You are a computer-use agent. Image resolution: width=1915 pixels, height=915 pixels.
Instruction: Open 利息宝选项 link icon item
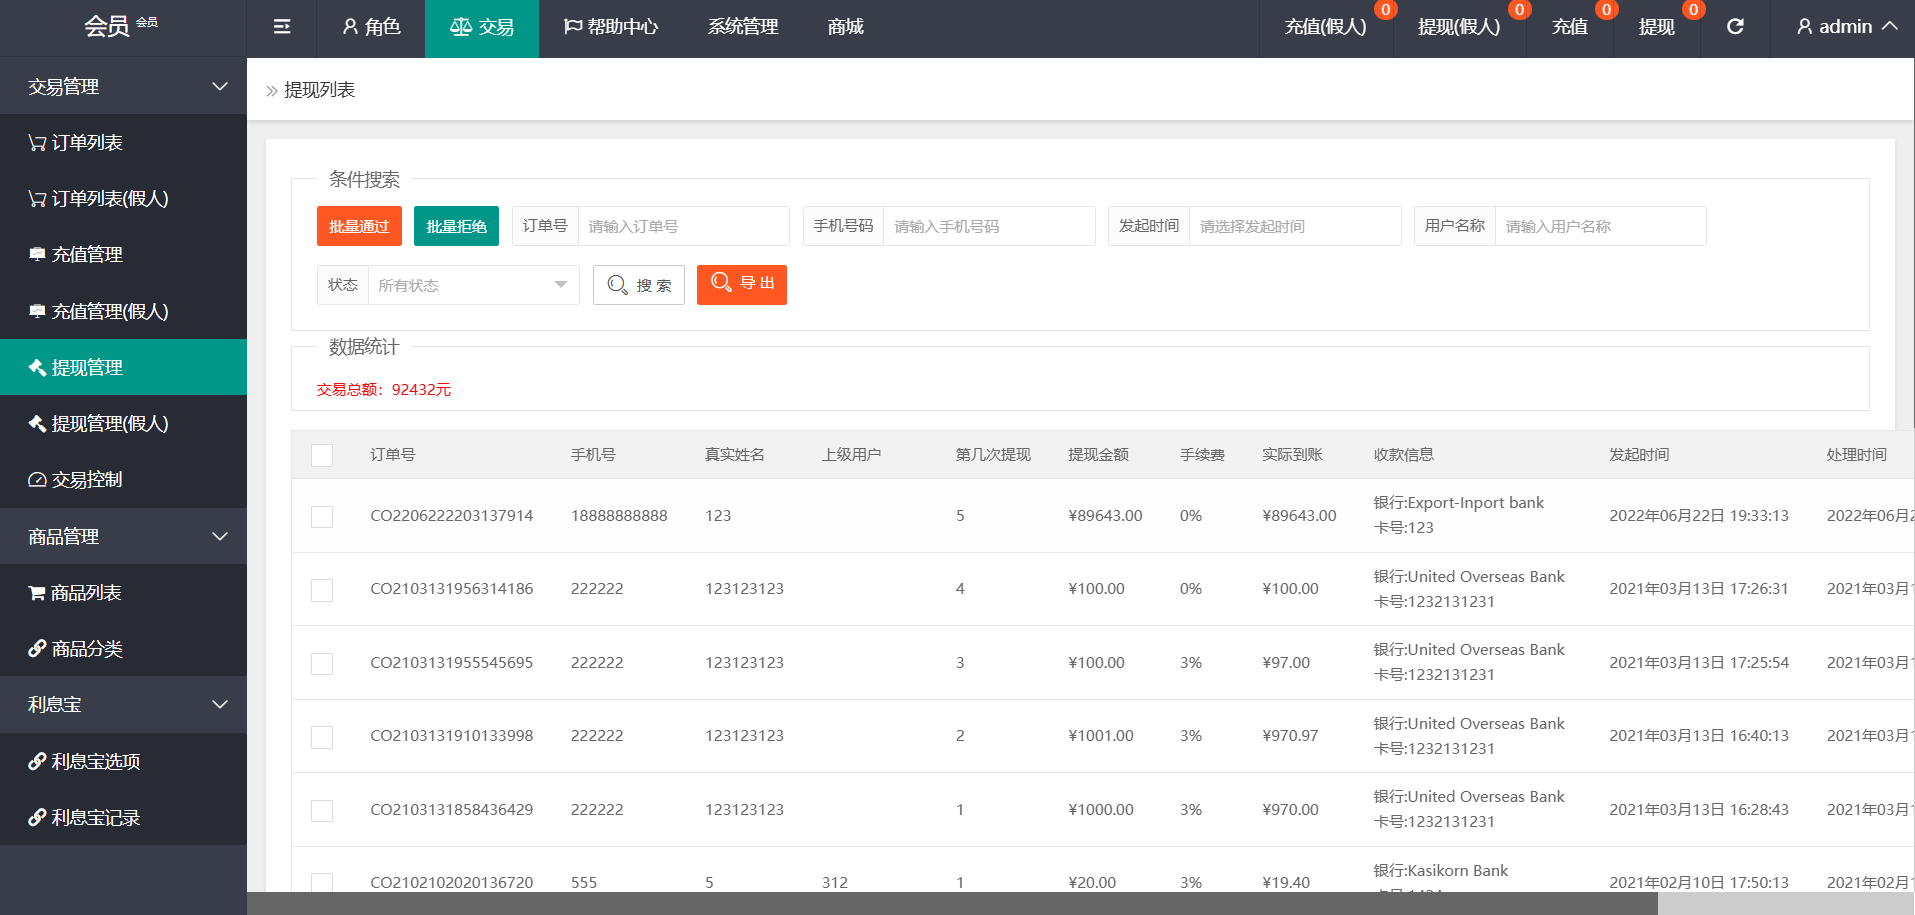pyautogui.click(x=96, y=762)
